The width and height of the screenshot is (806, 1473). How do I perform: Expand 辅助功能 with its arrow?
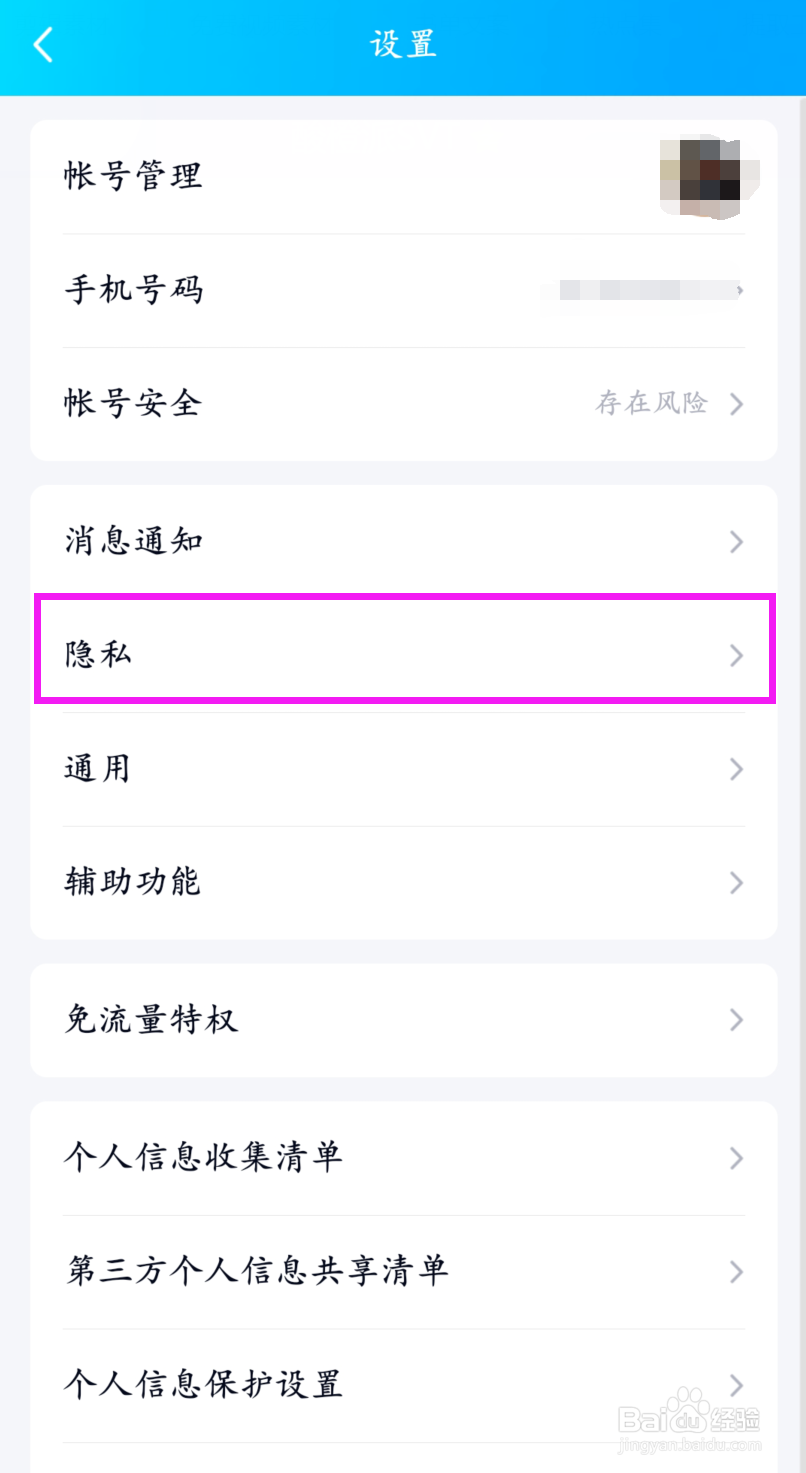coord(737,883)
